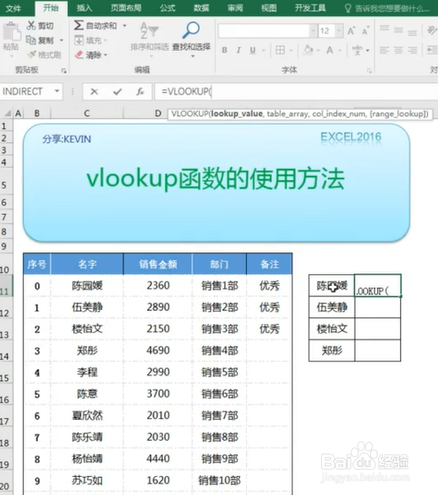Switch to the Developer tab
The image size is (438, 495).
tap(310, 8)
